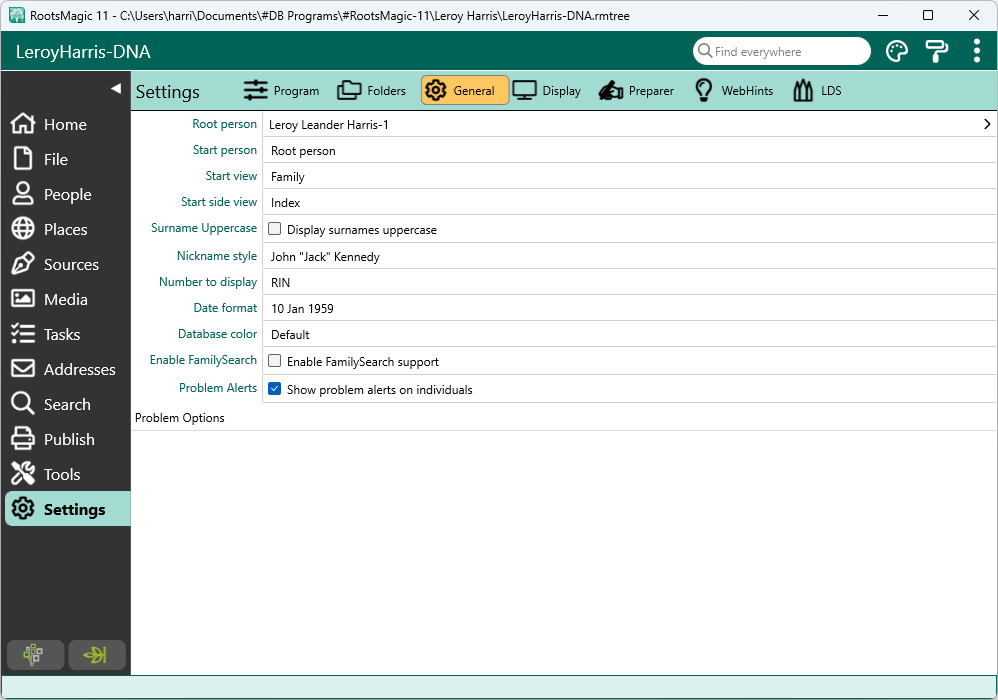Viewport: 998px width, 700px height.
Task: Toggle Display surnames uppercase checkbox
Action: coord(275,229)
